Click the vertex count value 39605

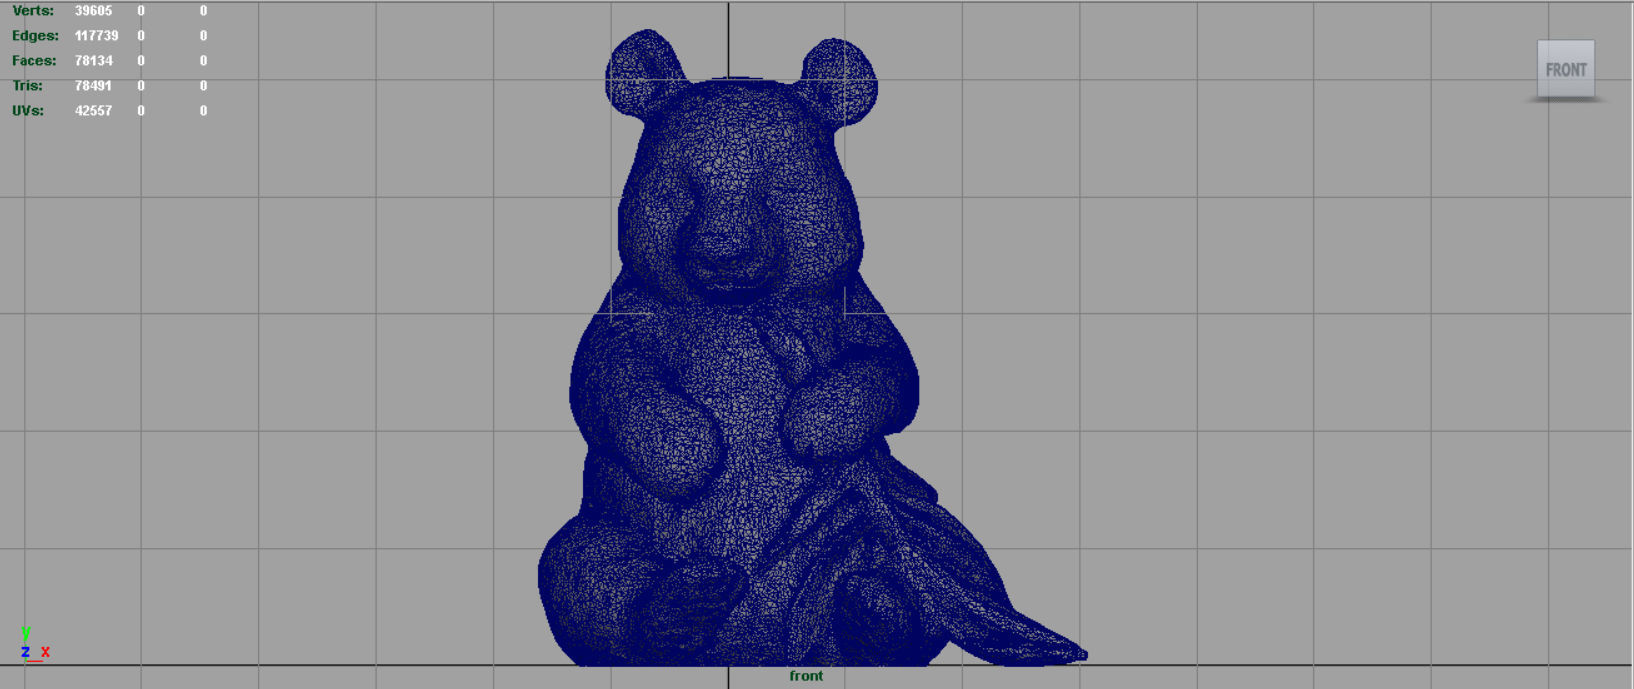[x=93, y=11]
